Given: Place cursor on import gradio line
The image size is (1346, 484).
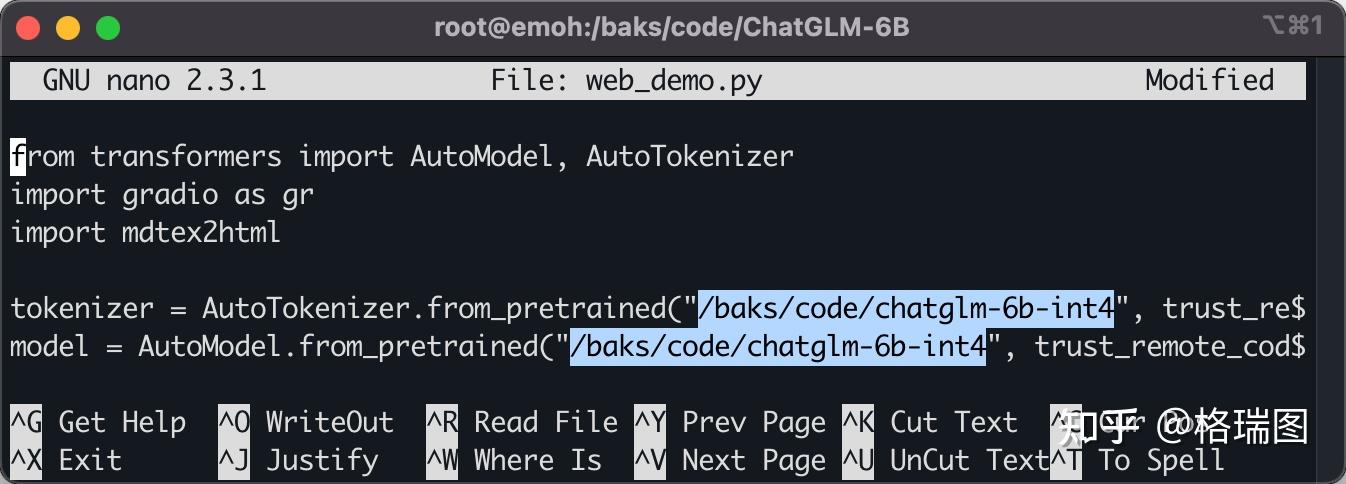Looking at the screenshot, I should coord(162,194).
